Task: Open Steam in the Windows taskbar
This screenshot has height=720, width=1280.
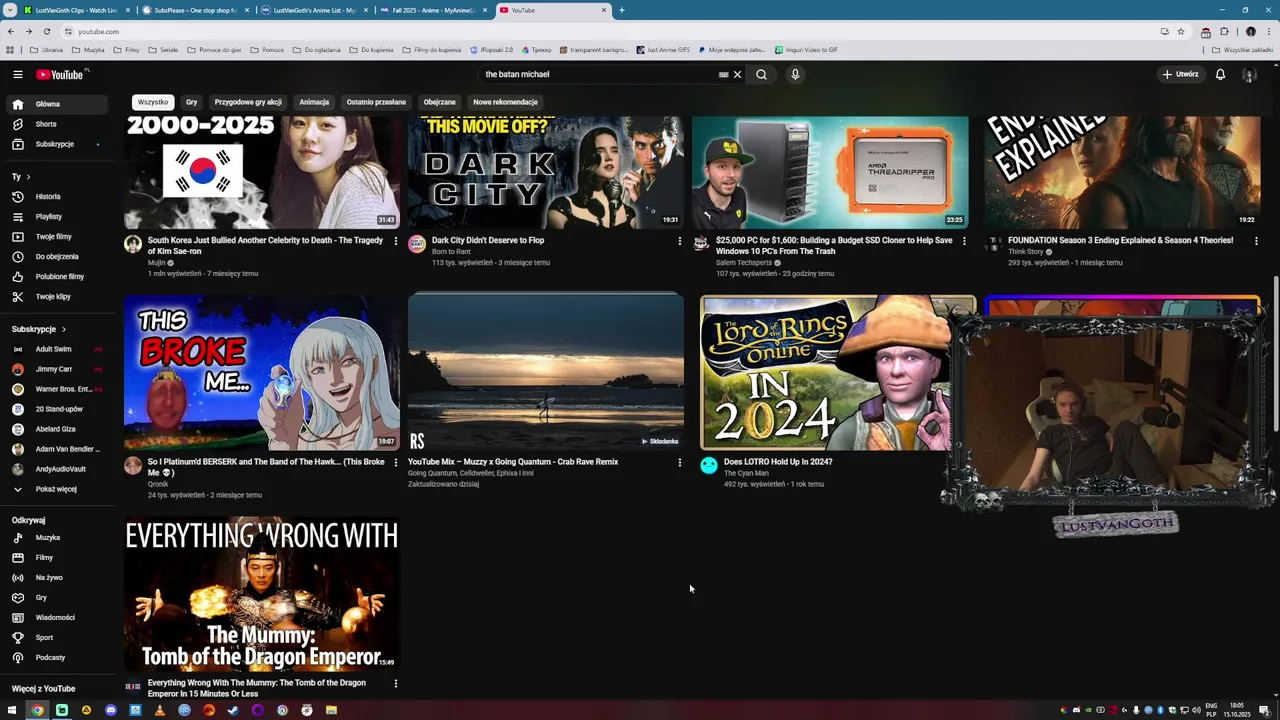Action: 233,710
